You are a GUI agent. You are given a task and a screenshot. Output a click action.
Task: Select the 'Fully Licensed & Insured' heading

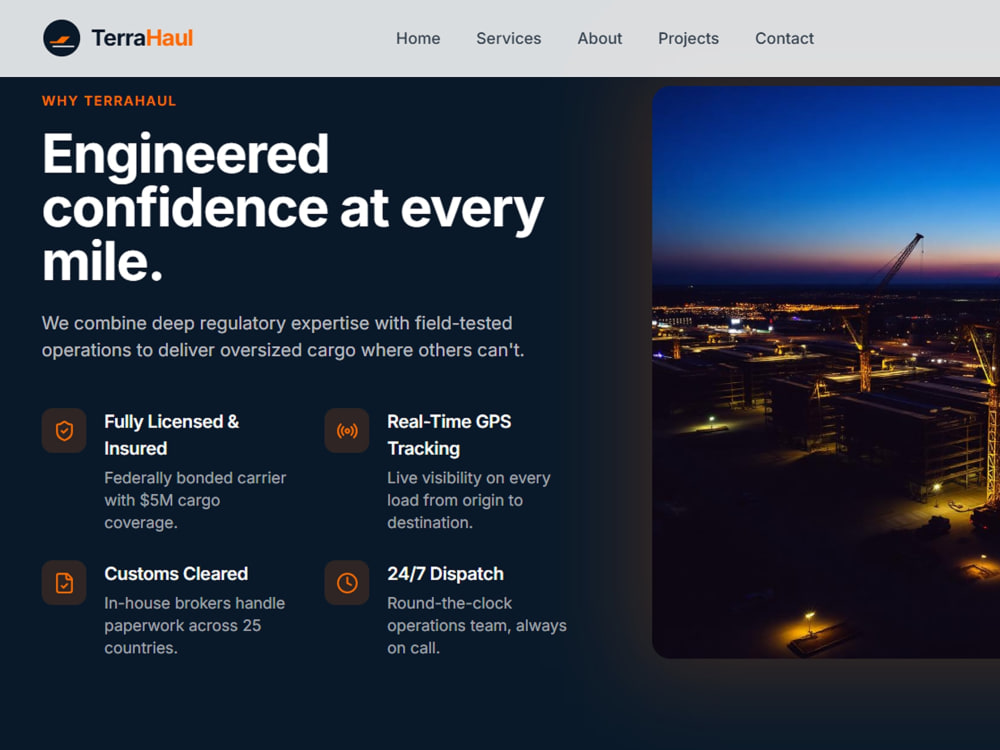[x=172, y=435]
